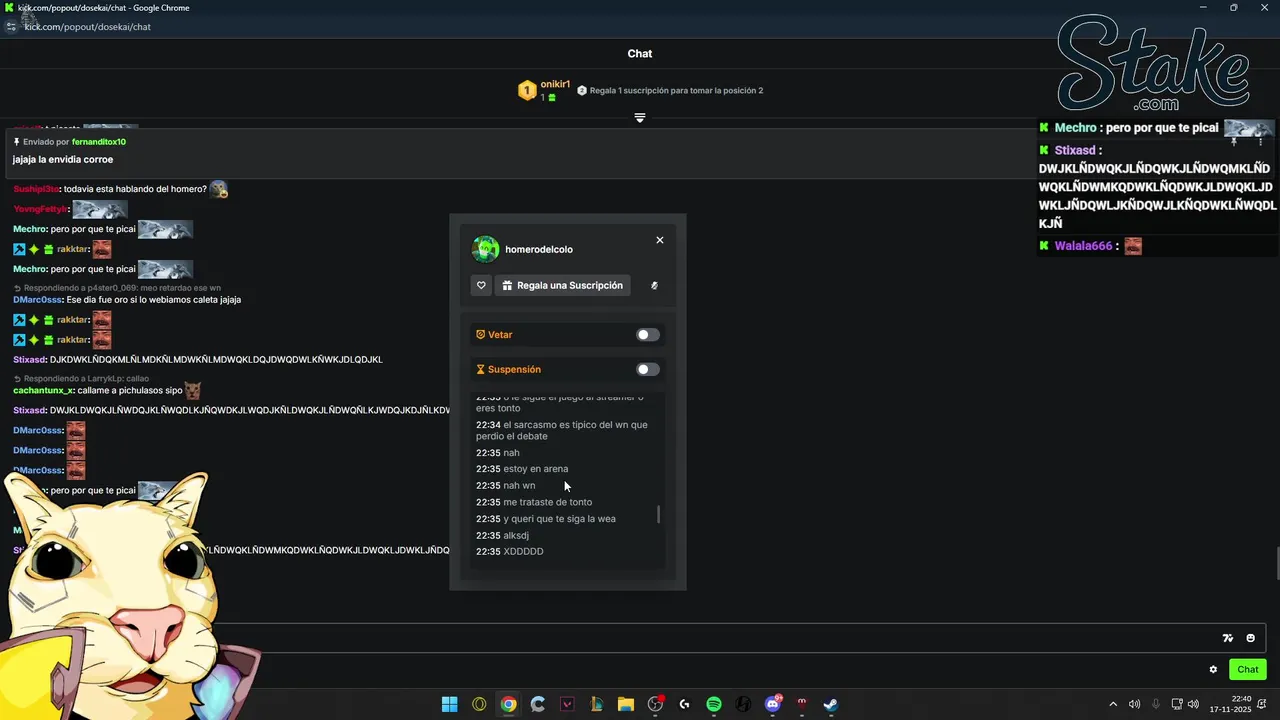
Task: Click the gift hexagon icon beside Regala 1 suscripción
Action: click(582, 91)
